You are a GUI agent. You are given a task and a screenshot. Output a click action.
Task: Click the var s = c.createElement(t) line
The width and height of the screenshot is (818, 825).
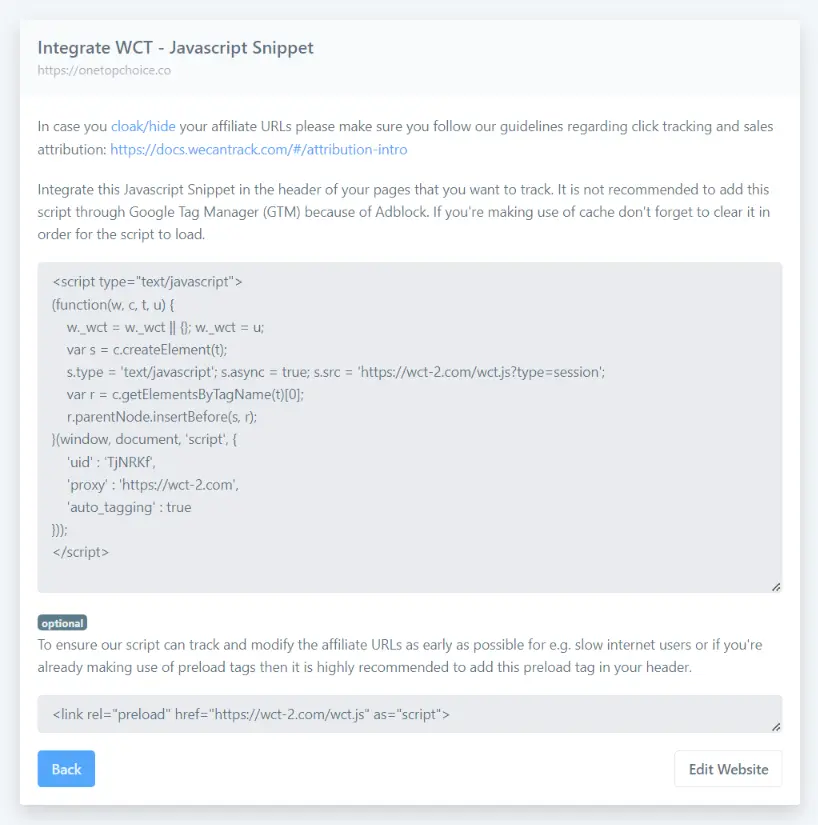[x=147, y=349]
